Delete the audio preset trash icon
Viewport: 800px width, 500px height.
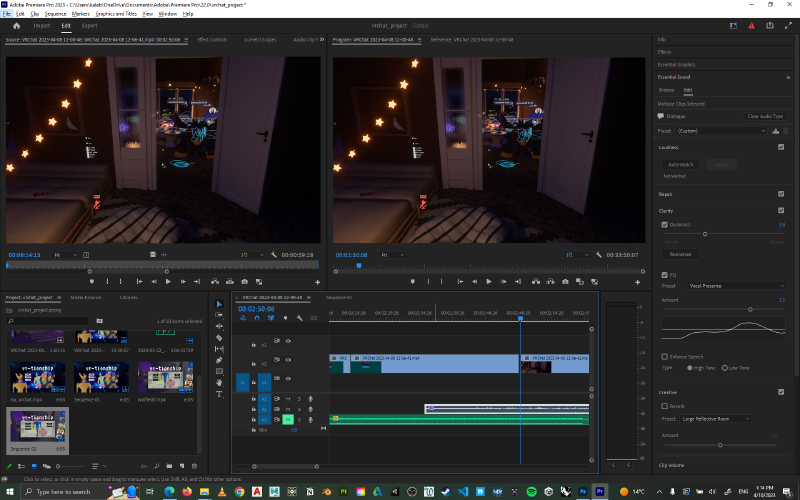786,131
